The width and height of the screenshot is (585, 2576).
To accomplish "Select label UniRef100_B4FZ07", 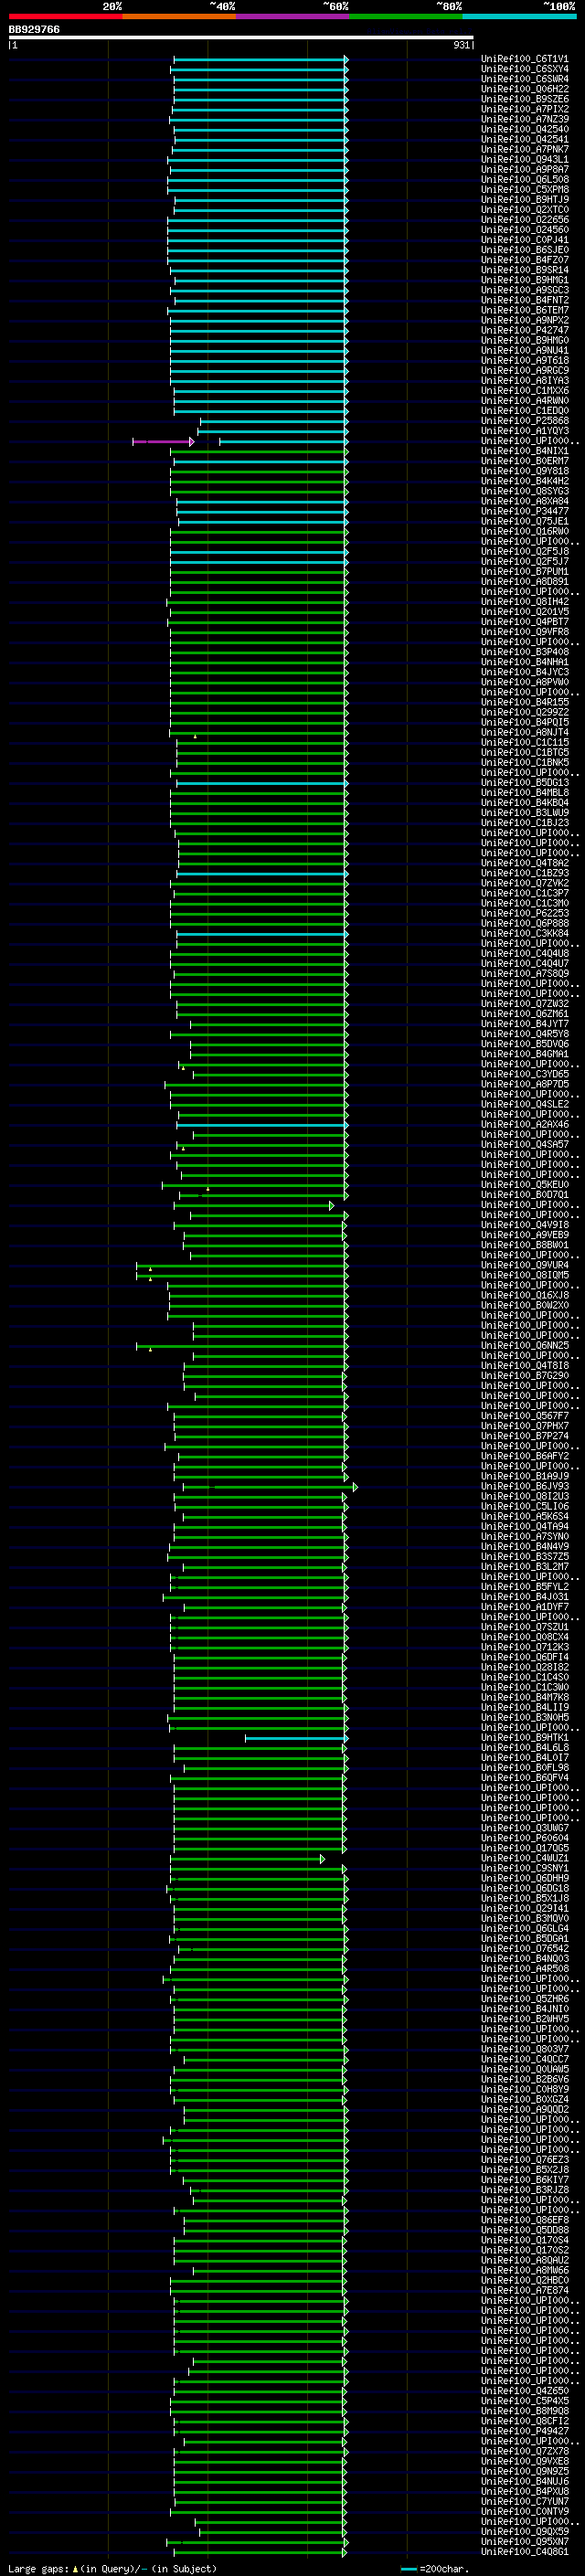I will pos(524,260).
